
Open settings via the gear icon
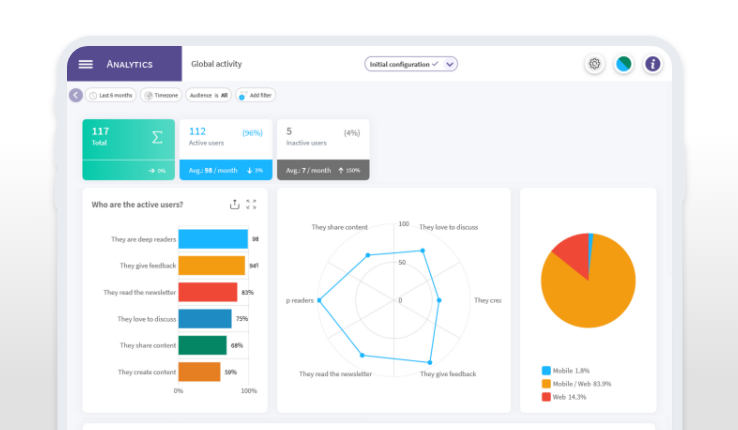(x=594, y=64)
